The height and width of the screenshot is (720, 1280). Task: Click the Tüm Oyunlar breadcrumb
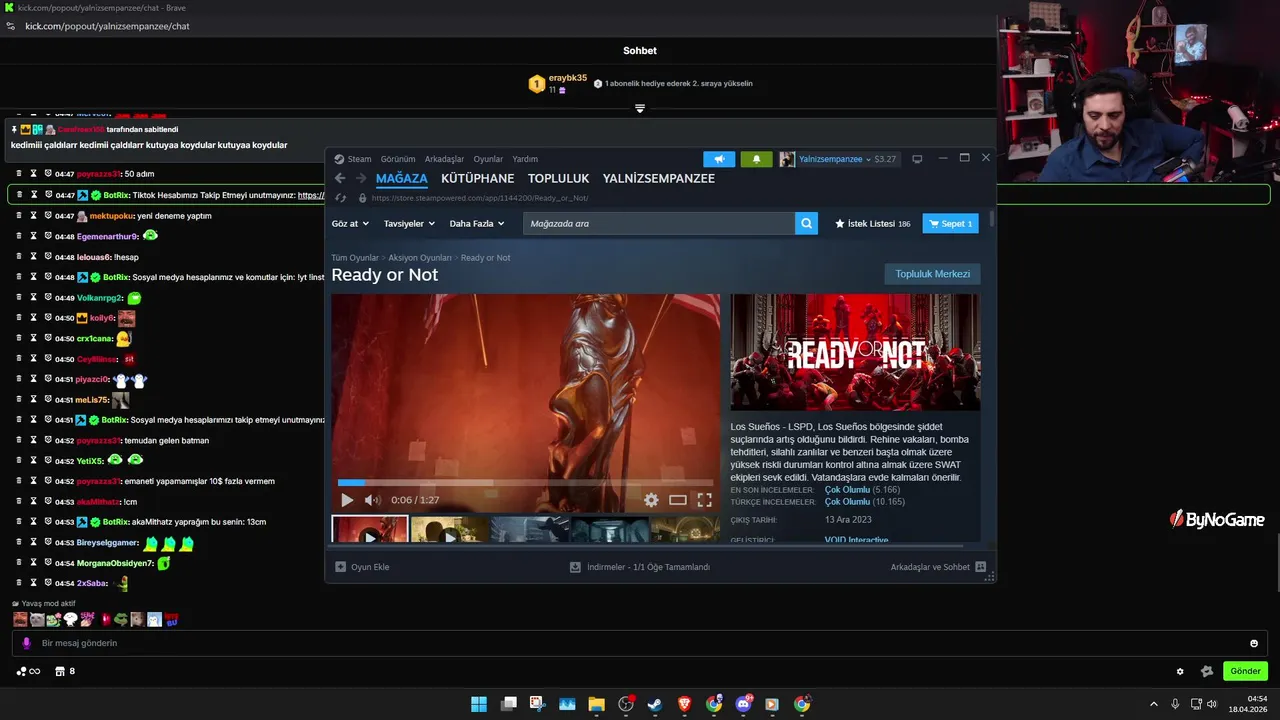point(355,258)
